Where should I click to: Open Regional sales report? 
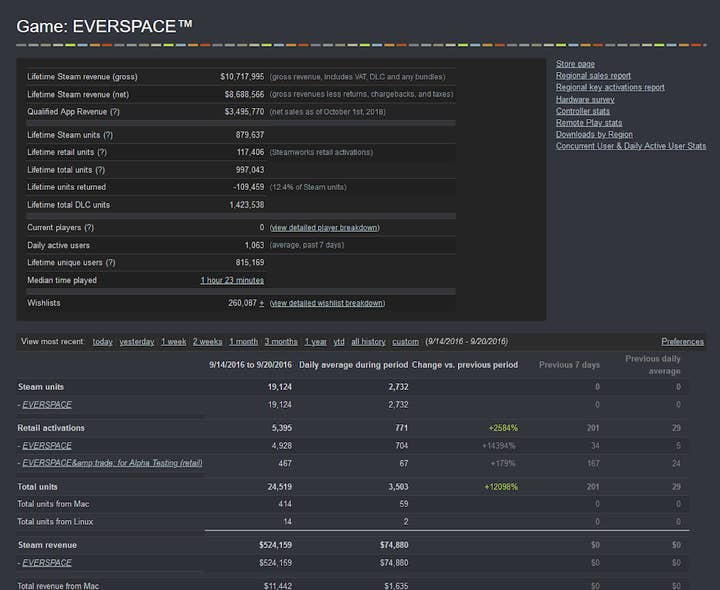coord(593,75)
